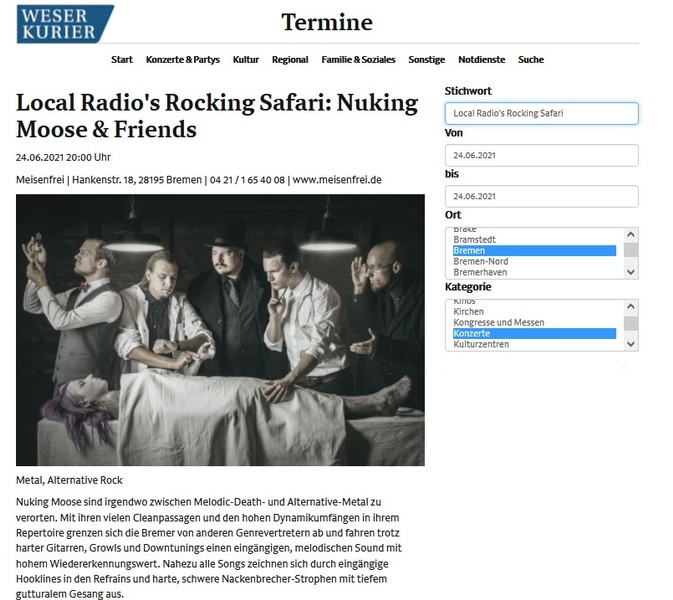Click the Ort label
Image resolution: width=673 pixels, height=600 pixels.
pyautogui.click(x=453, y=215)
